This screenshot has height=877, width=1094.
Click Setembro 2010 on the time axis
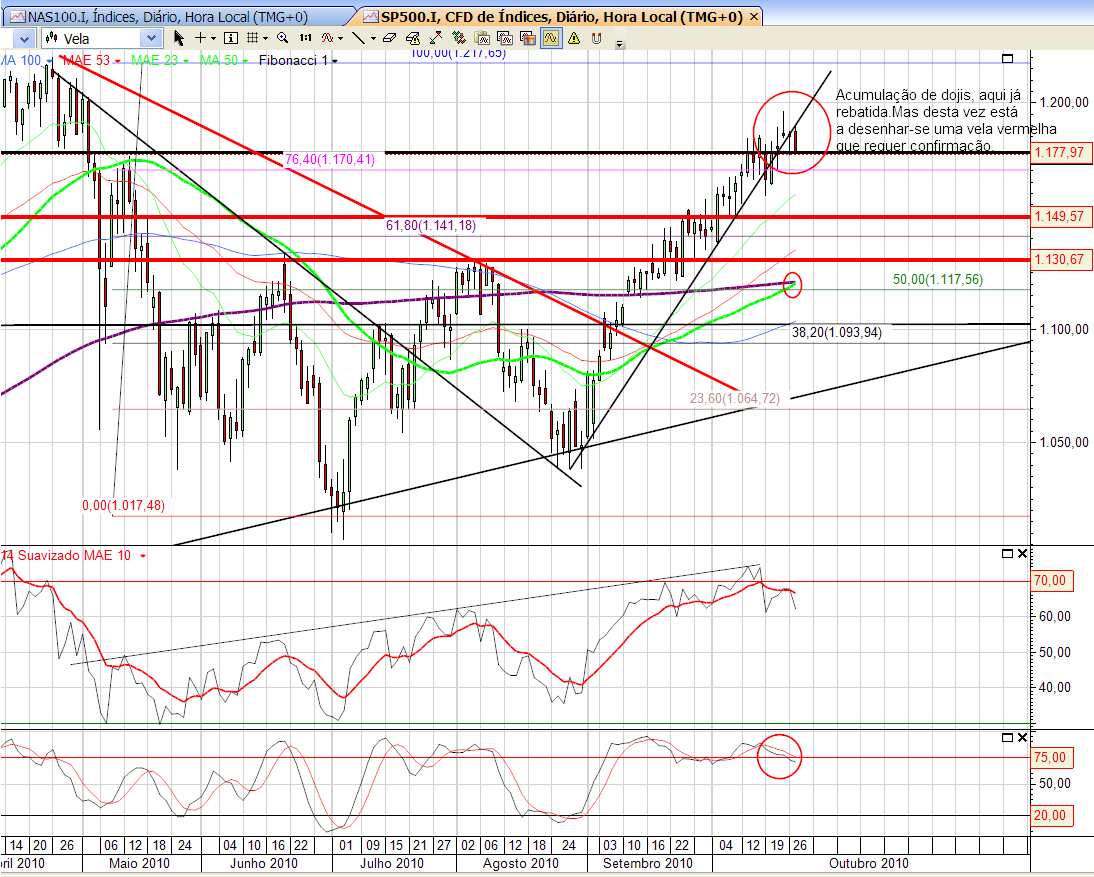click(x=647, y=863)
